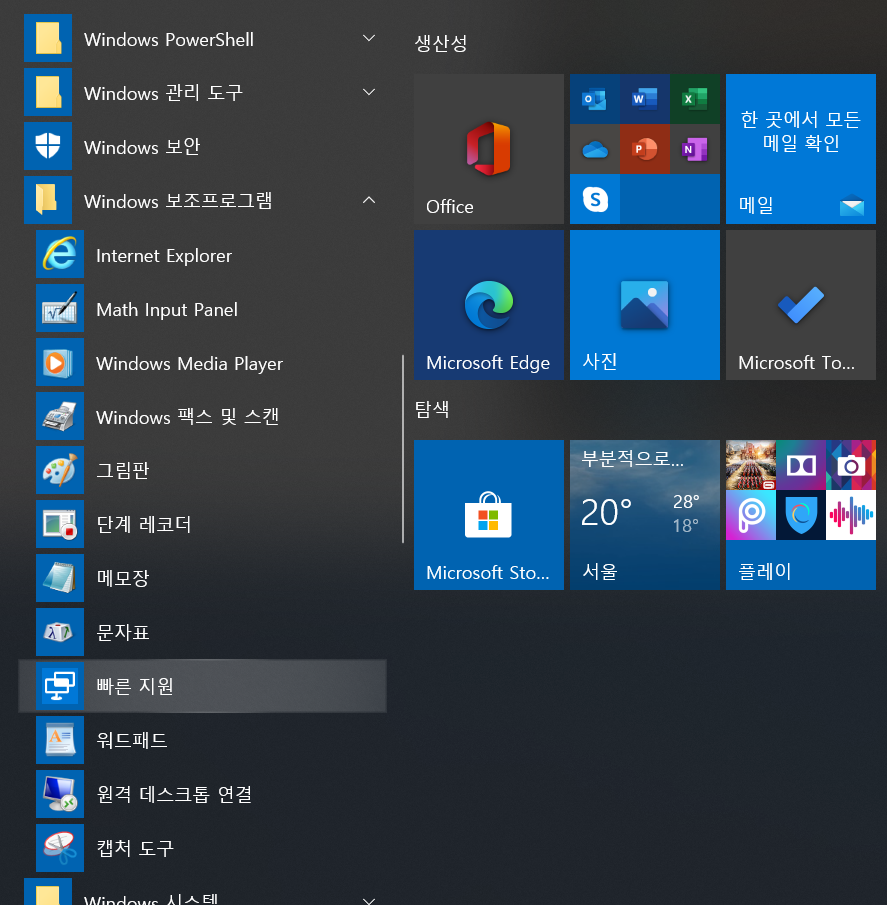Viewport: 887px width, 905px height.
Task: Open camera app icon in 플레이 tile
Action: [x=851, y=465]
